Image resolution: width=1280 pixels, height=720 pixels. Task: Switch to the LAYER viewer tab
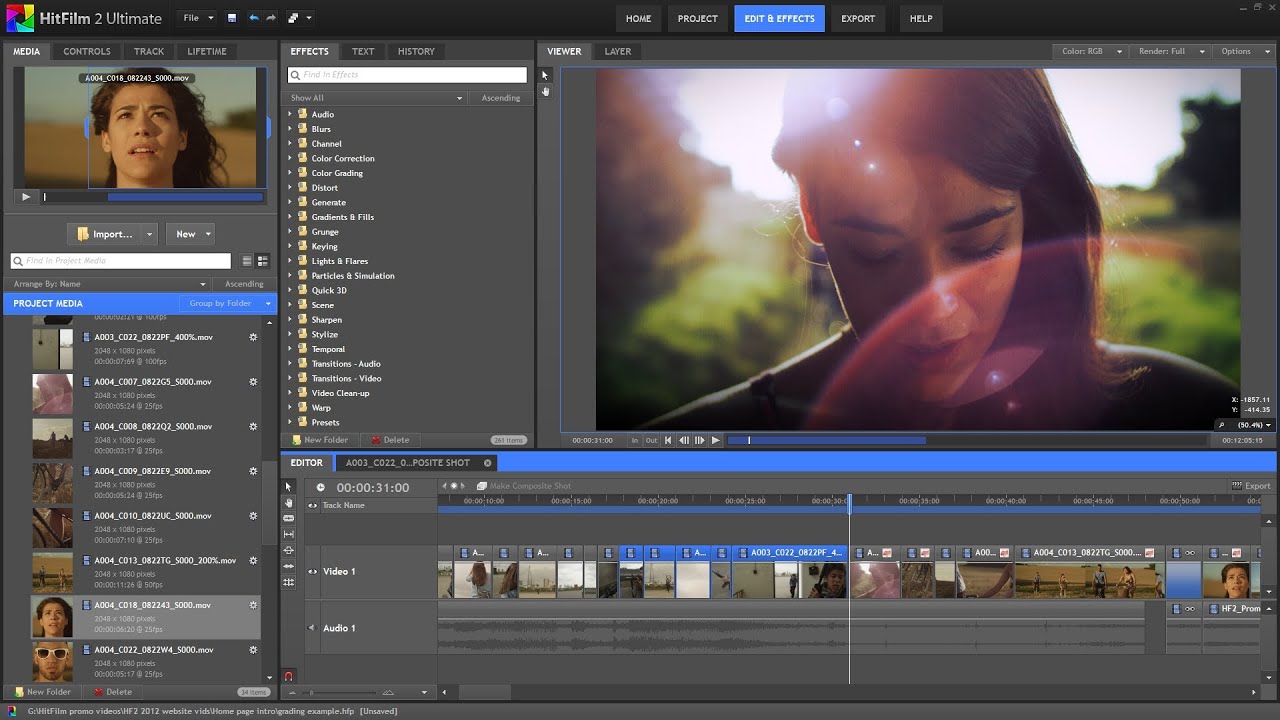click(618, 51)
